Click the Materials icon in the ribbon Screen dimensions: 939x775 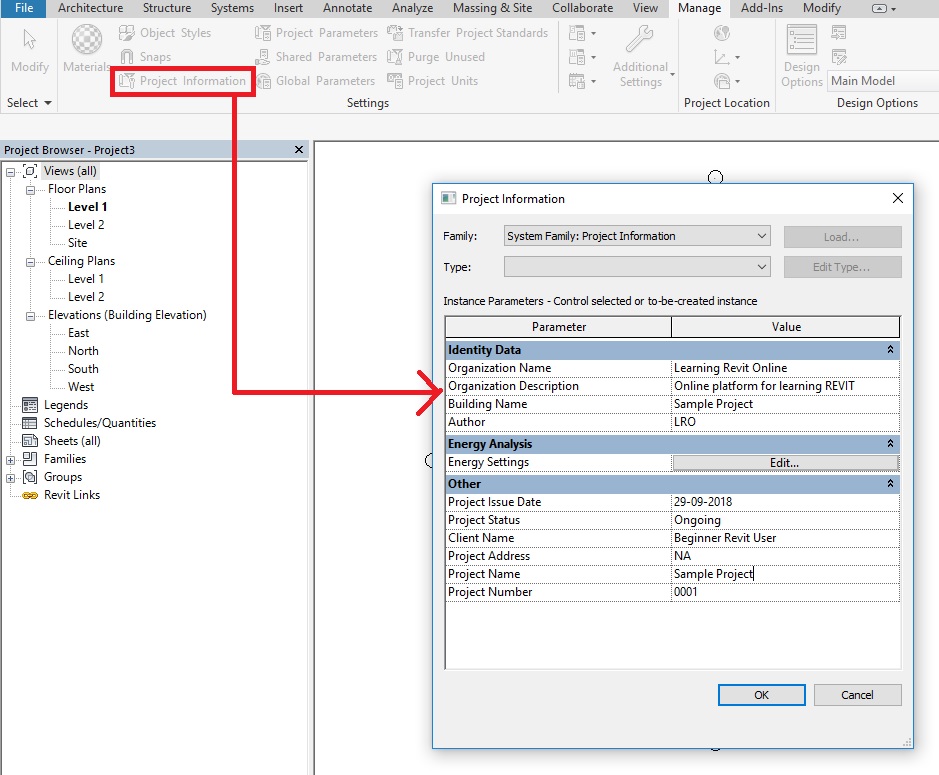(87, 40)
